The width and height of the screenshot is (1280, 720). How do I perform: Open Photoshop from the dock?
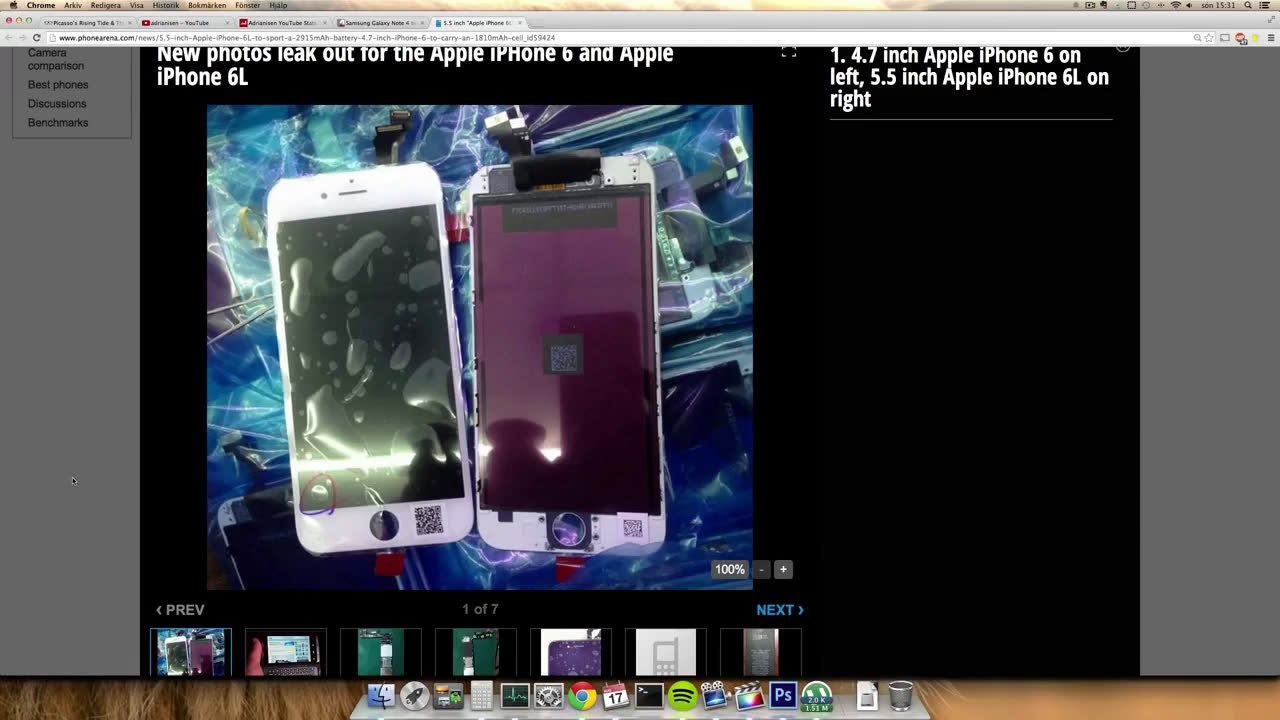point(783,695)
